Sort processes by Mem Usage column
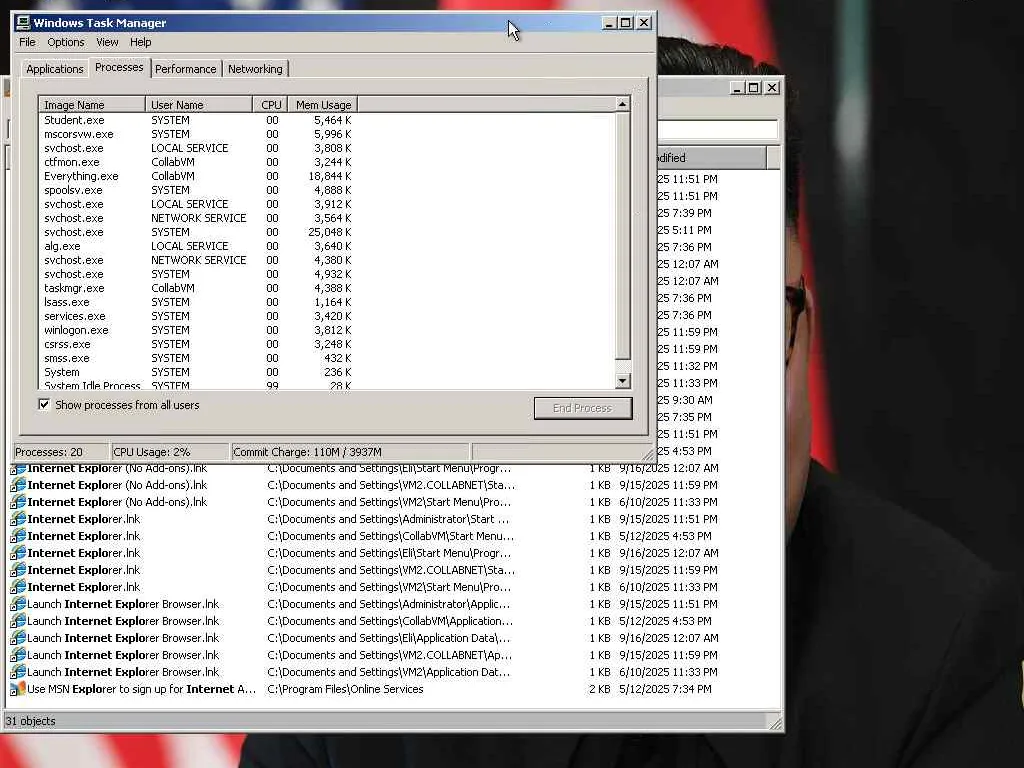The height and width of the screenshot is (768, 1024). click(x=323, y=105)
